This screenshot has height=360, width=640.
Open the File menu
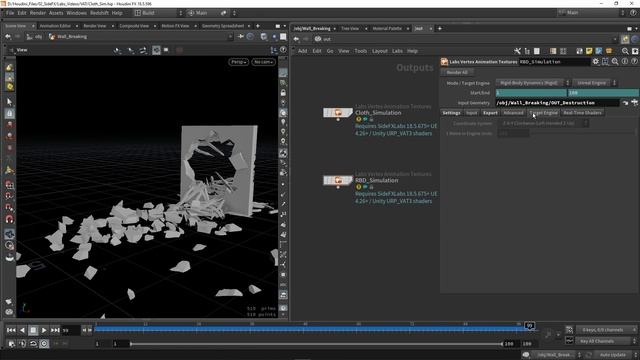tap(10, 13)
